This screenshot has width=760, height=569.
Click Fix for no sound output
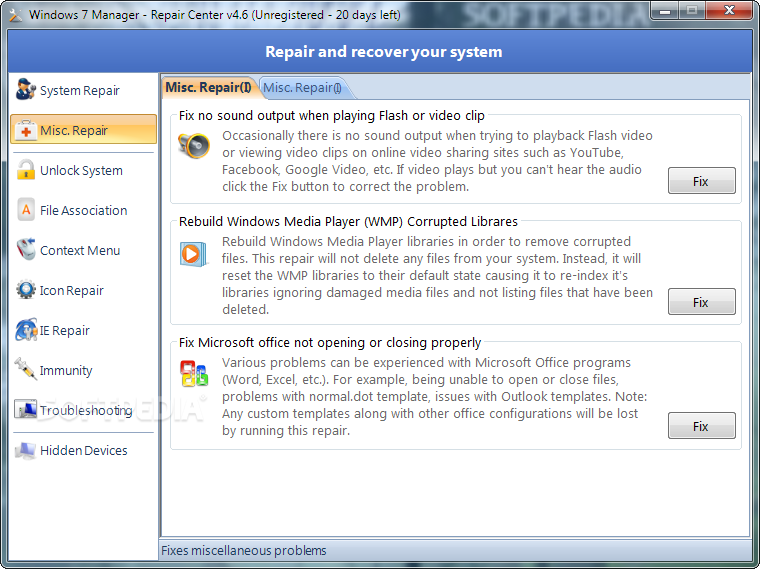click(x=701, y=181)
